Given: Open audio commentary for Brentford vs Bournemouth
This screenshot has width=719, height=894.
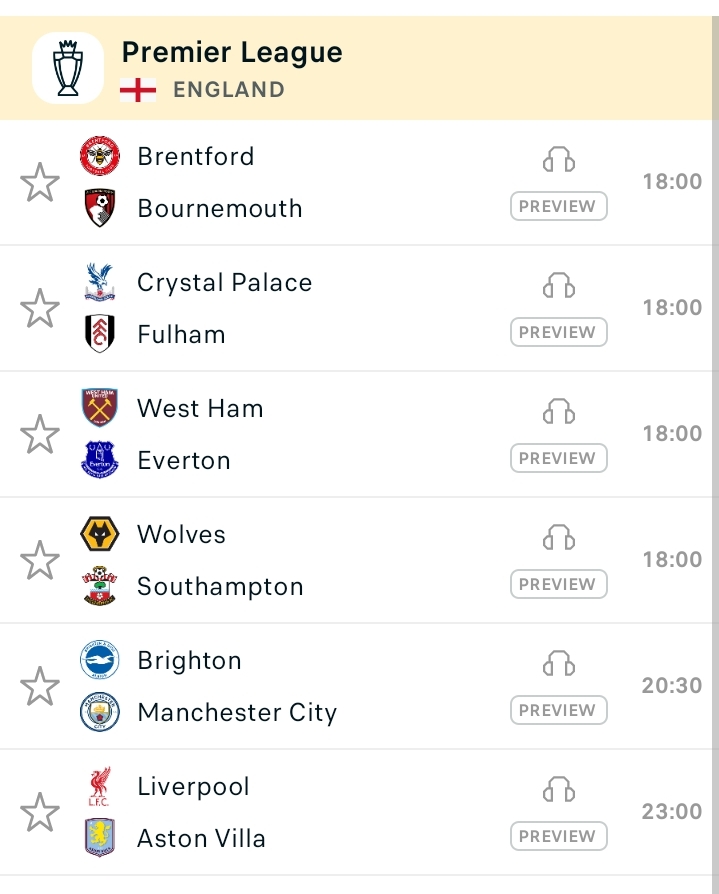Looking at the screenshot, I should pyautogui.click(x=559, y=160).
